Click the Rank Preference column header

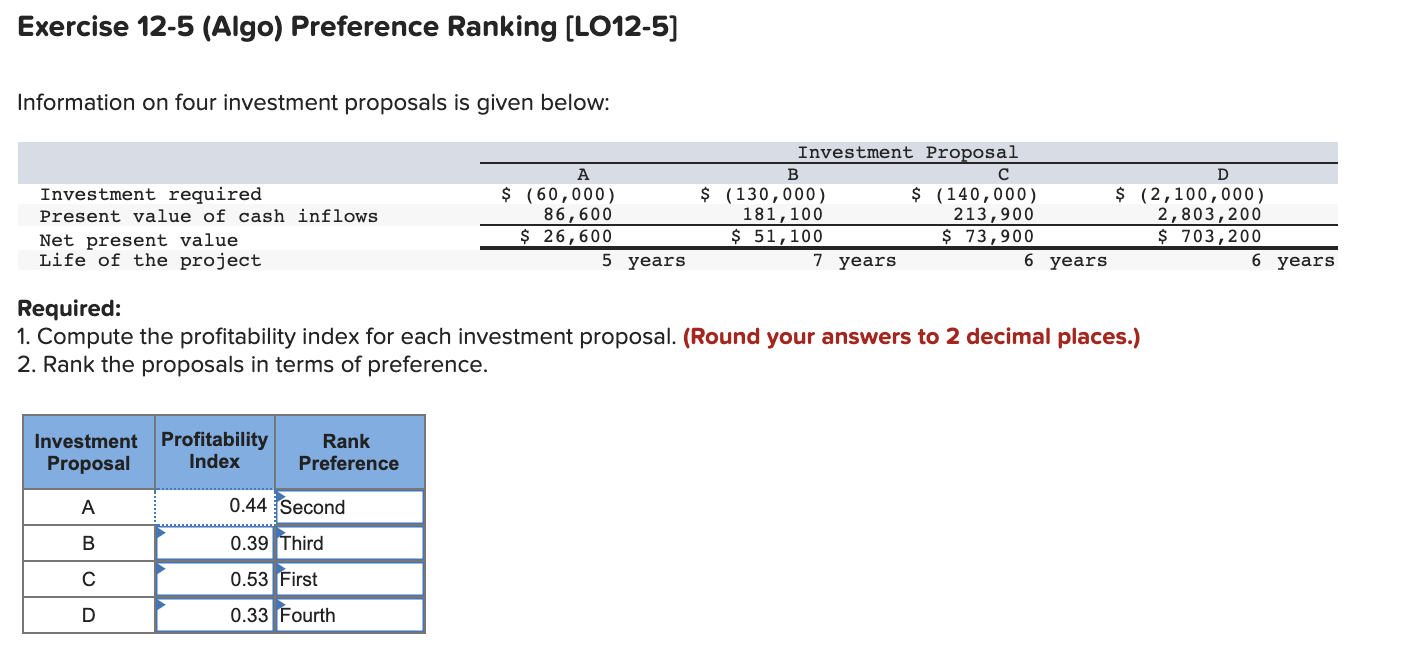pyautogui.click(x=348, y=452)
